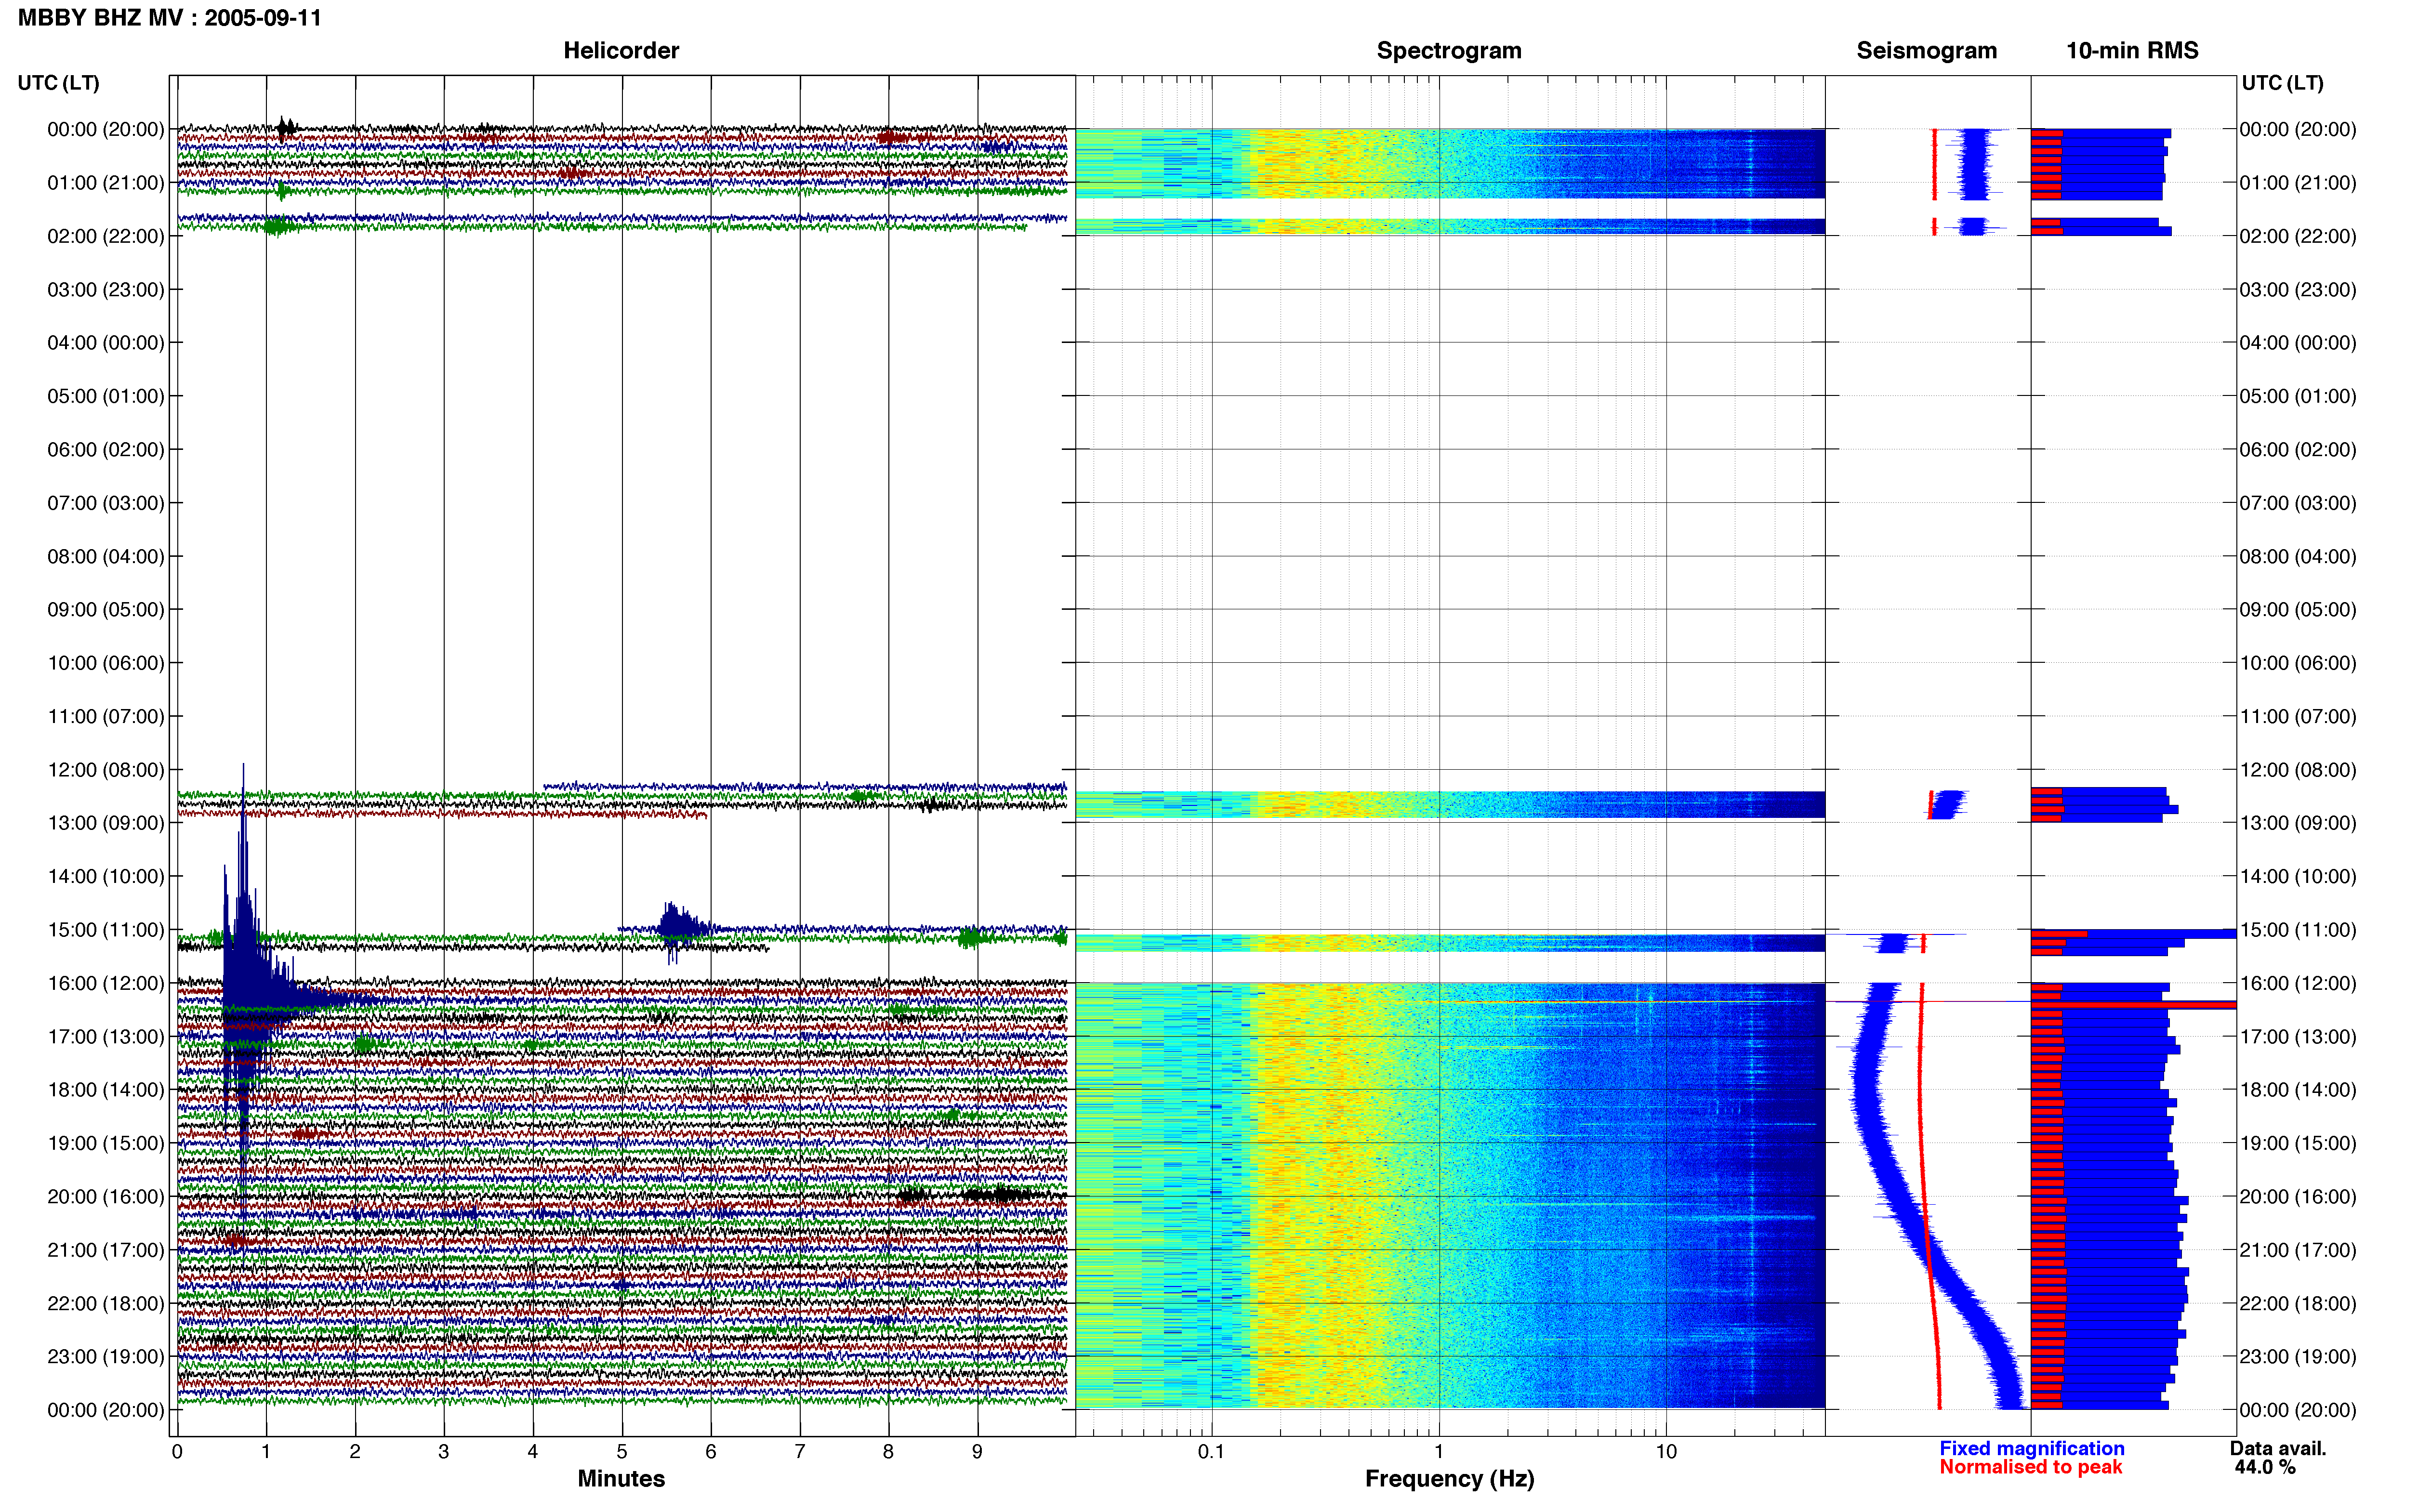Click the 'Seismogram' panel heading

click(x=1926, y=50)
